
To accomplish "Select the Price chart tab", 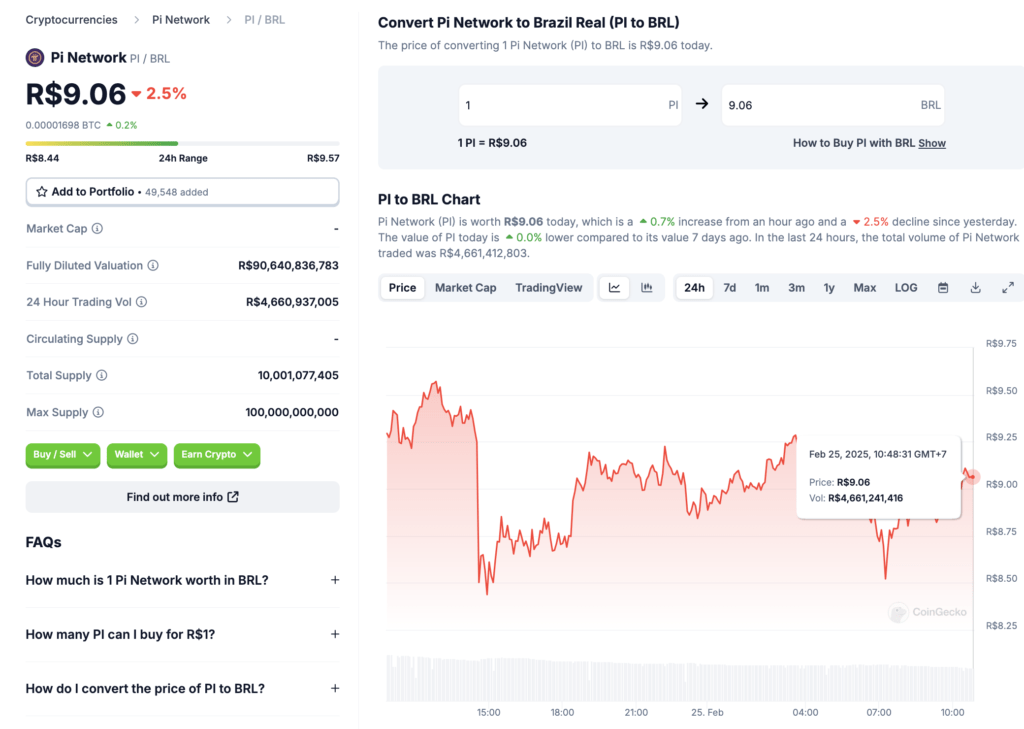I will tap(402, 287).
